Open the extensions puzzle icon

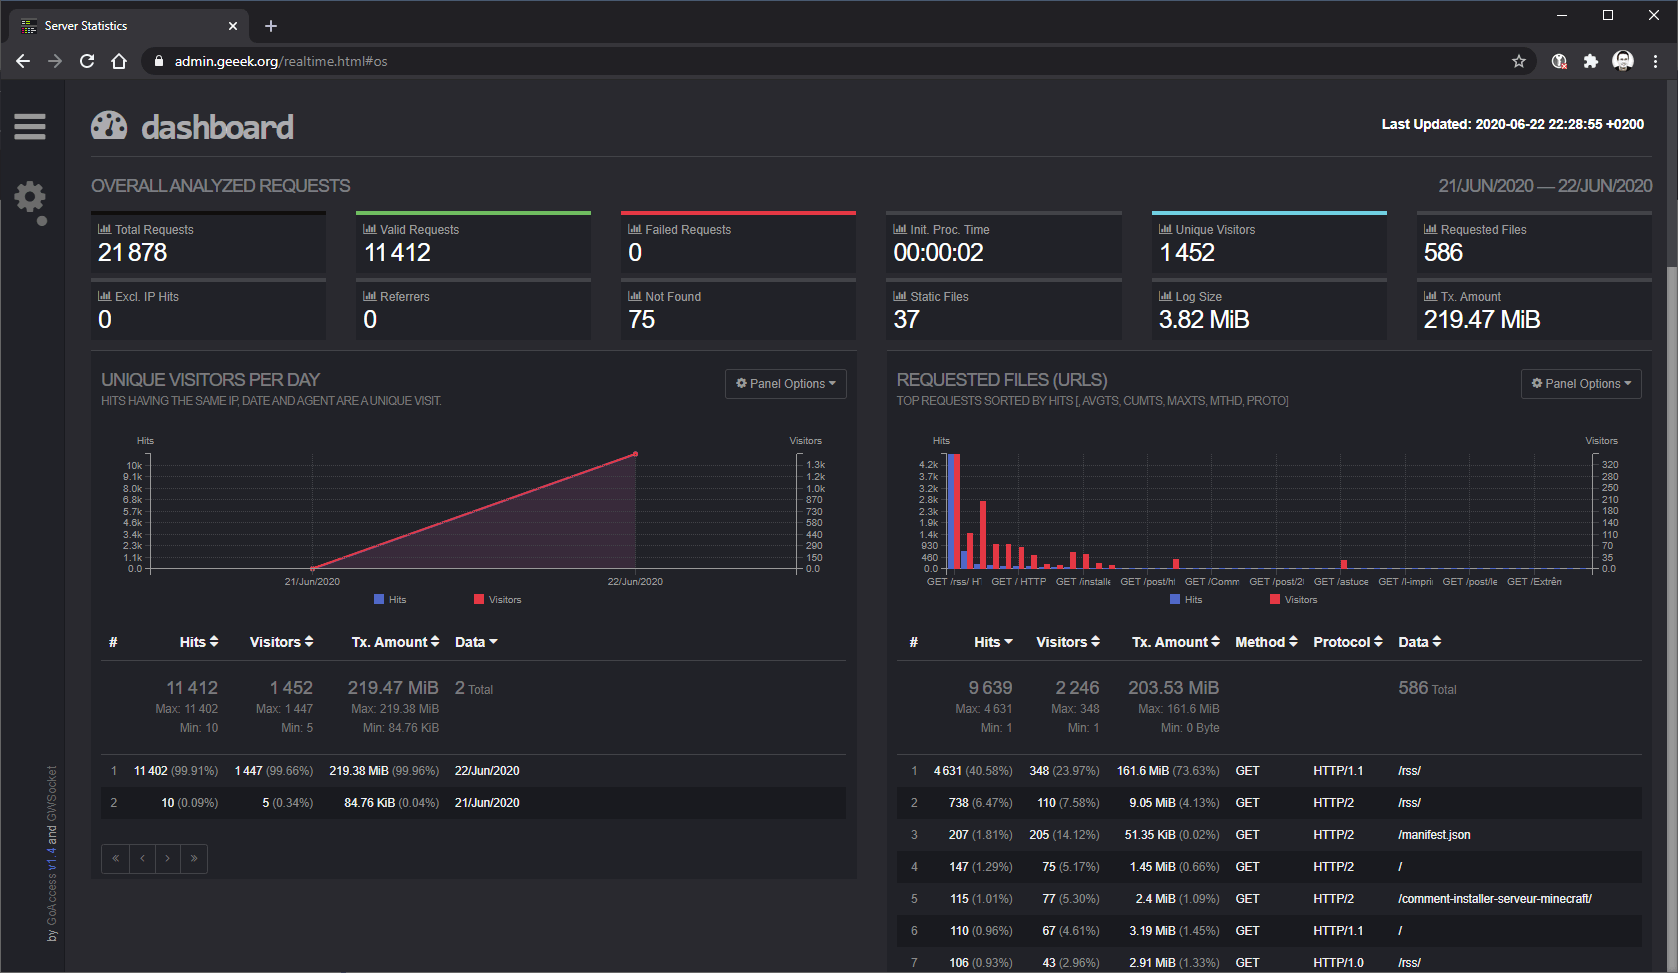tap(1591, 61)
